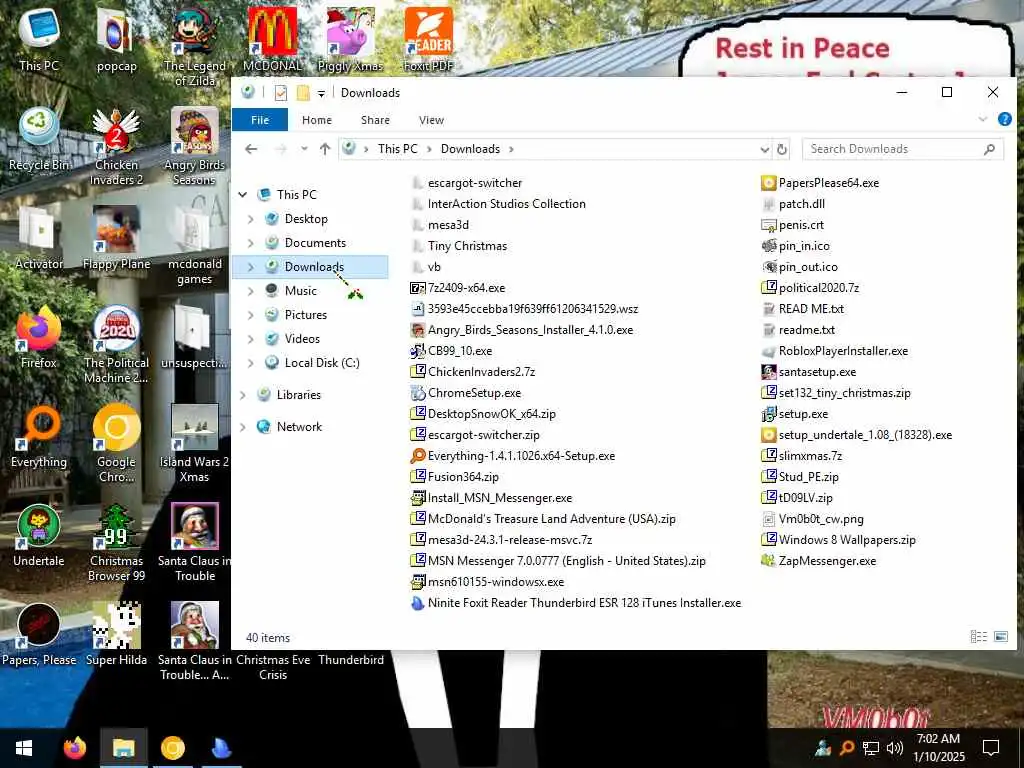Select the Piggly Xmas desktop icon
1024x768 pixels.
point(351,39)
